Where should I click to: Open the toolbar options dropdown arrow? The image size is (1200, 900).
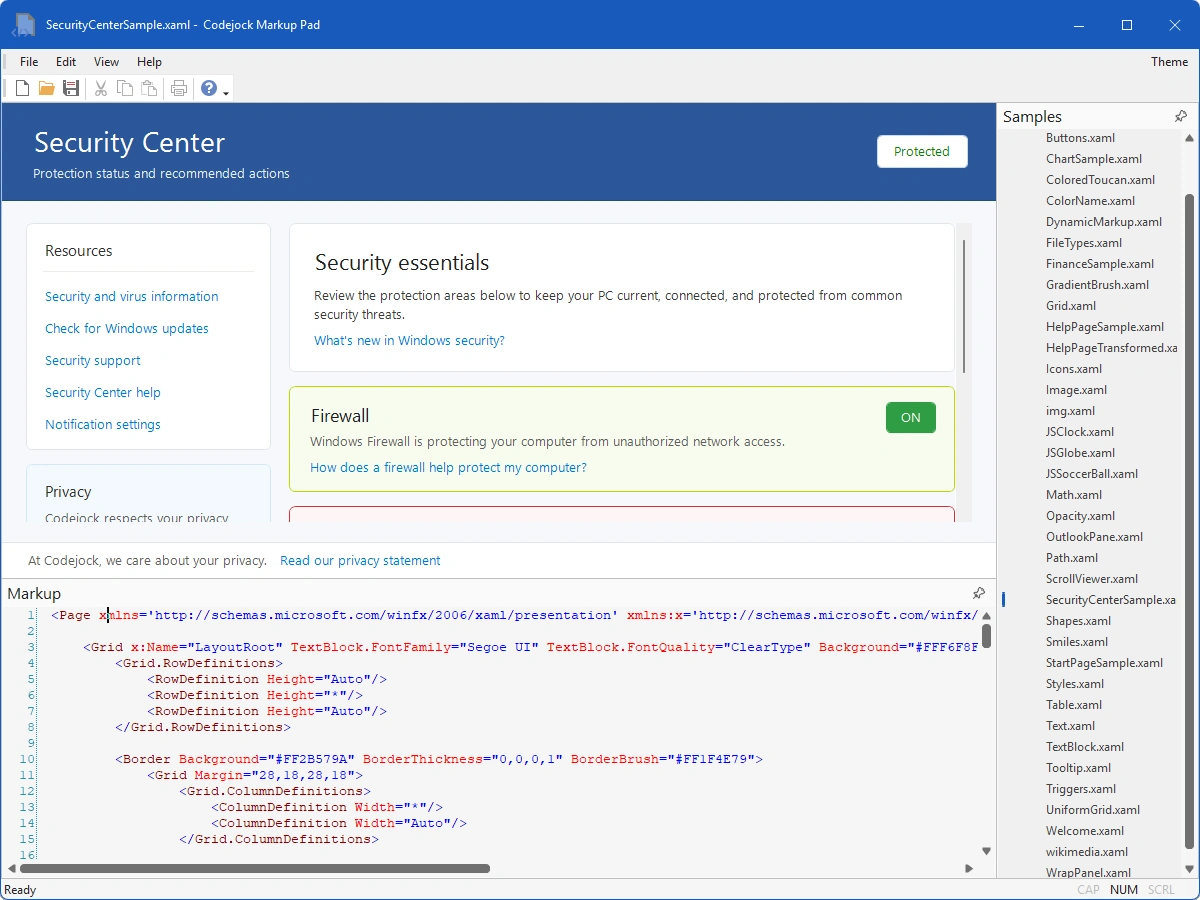click(x=226, y=94)
